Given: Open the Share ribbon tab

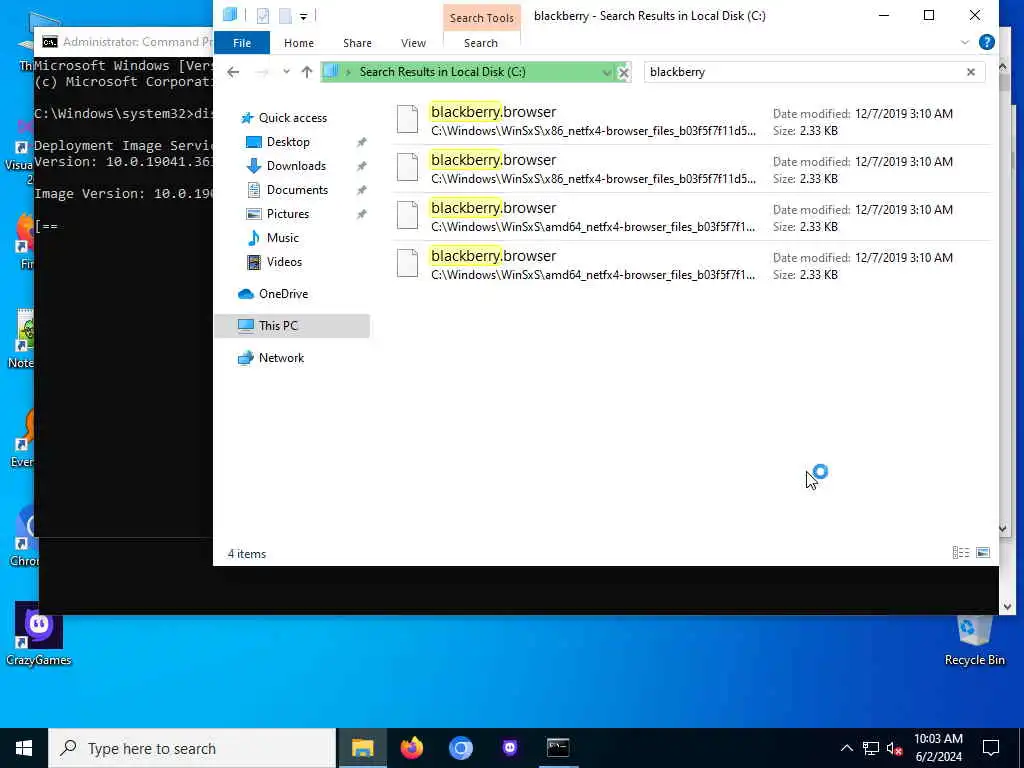Looking at the screenshot, I should 357,43.
